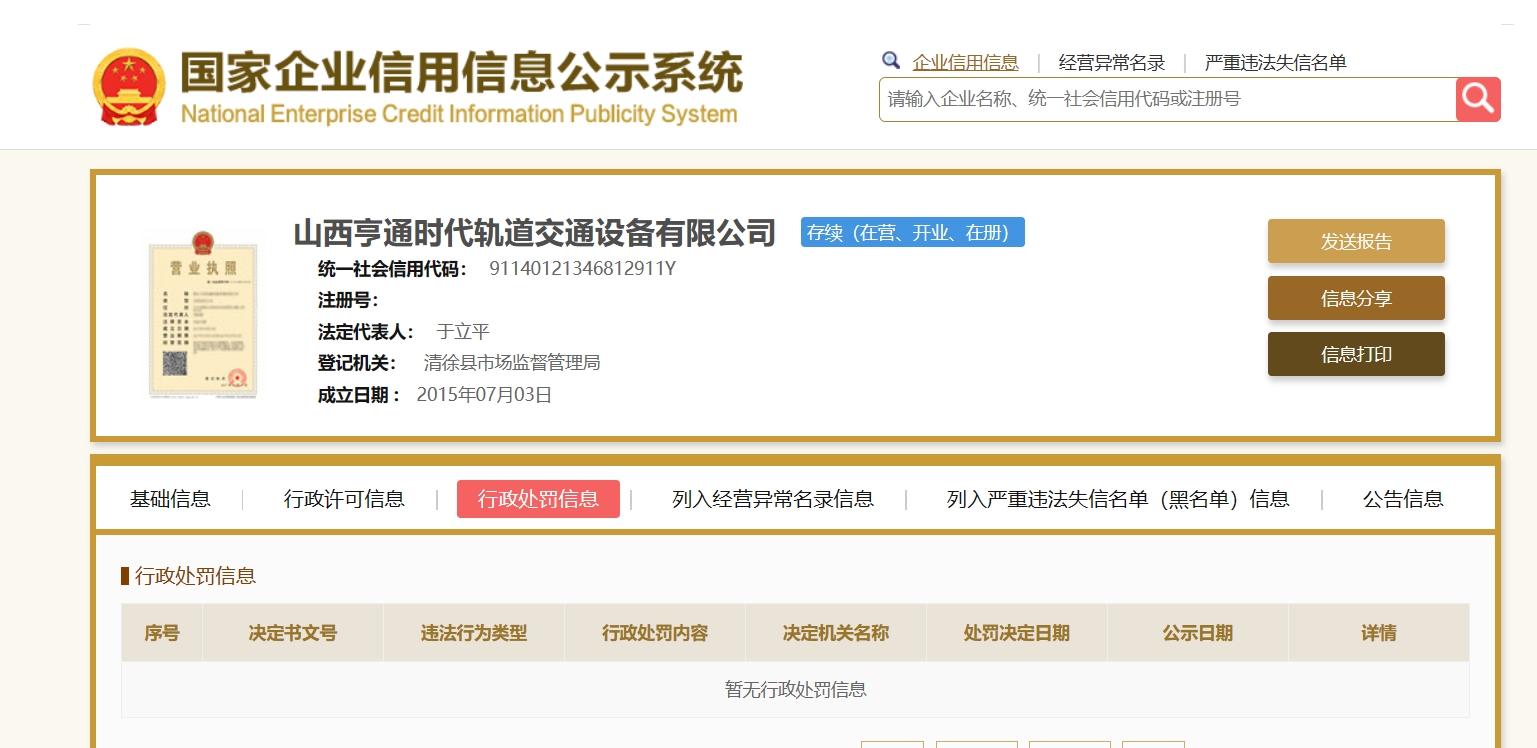Select the 严重违法失信名单 search category link
The image size is (1537, 748).
(1275, 63)
